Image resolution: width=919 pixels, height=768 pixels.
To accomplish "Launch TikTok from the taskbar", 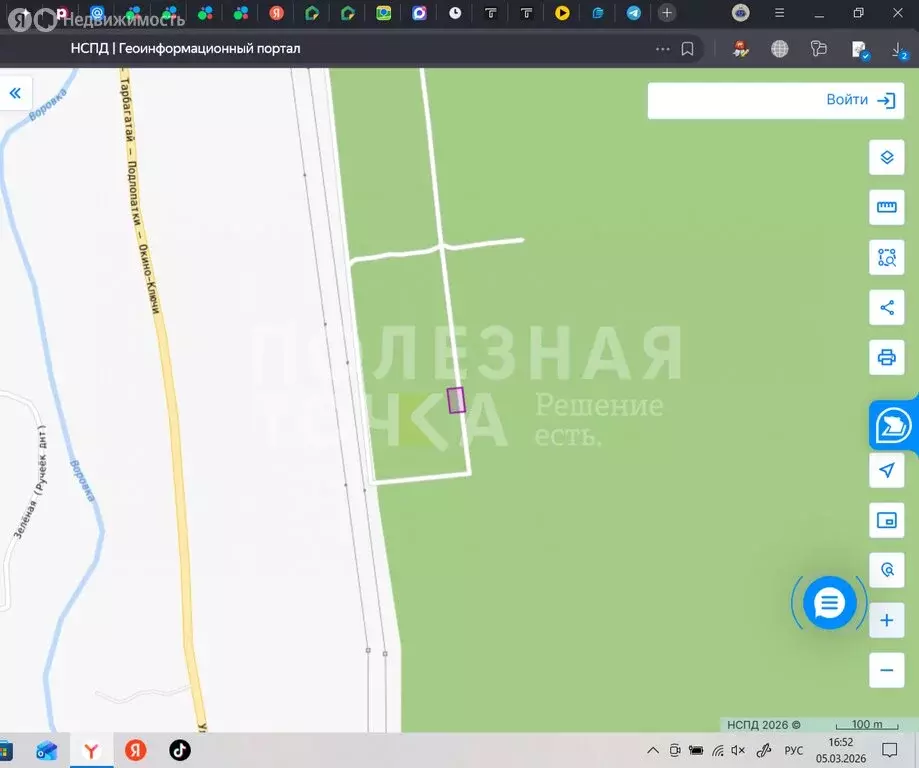I will [179, 750].
